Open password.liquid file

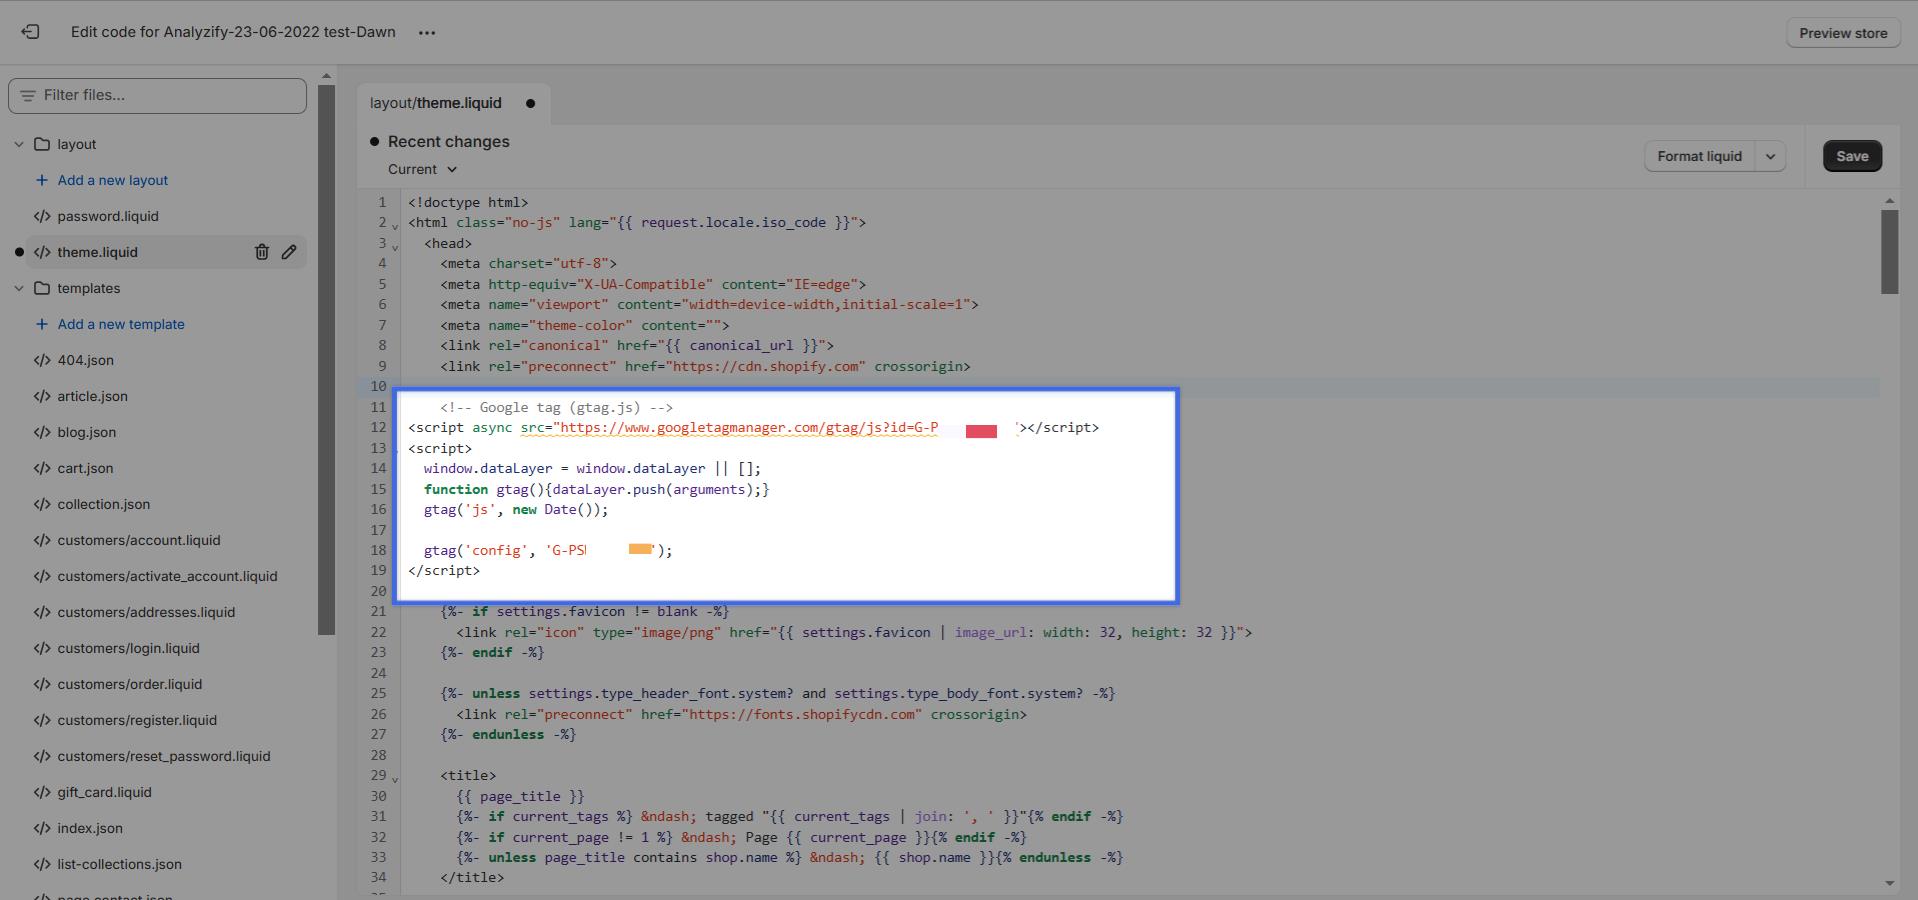click(x=108, y=216)
